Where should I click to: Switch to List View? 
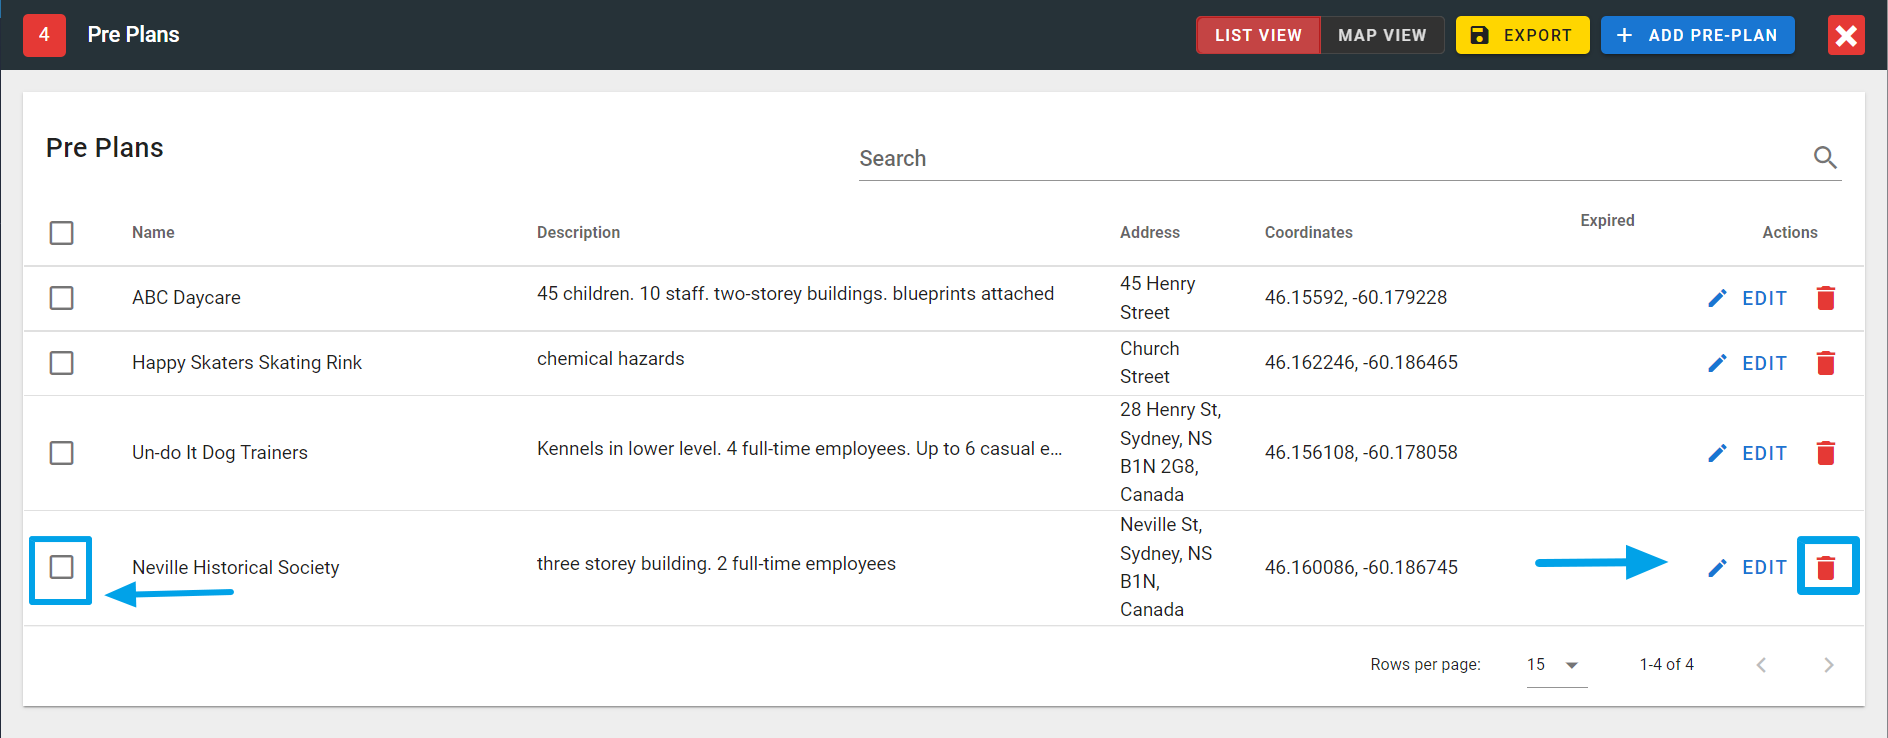1258,35
